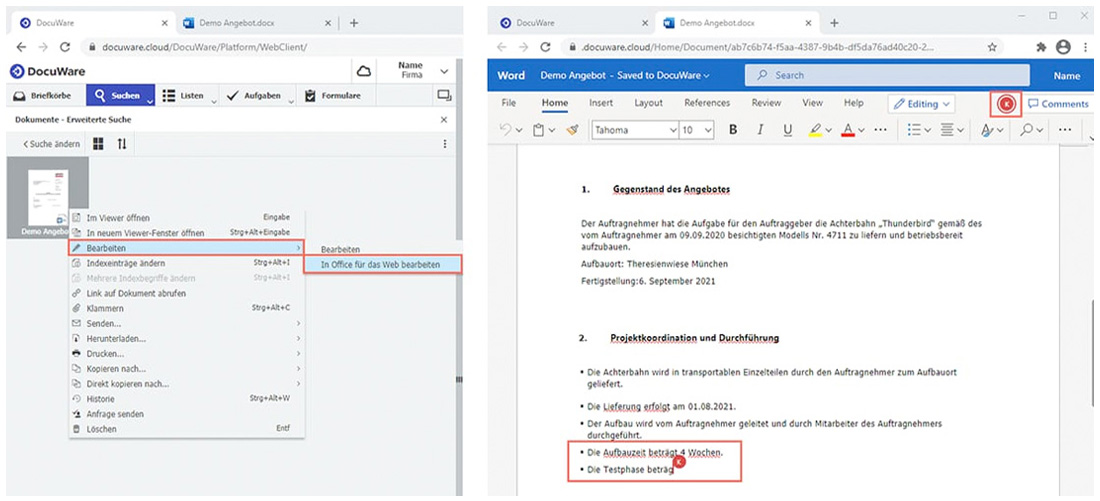Choose Im Viewer öffnen

point(118,218)
